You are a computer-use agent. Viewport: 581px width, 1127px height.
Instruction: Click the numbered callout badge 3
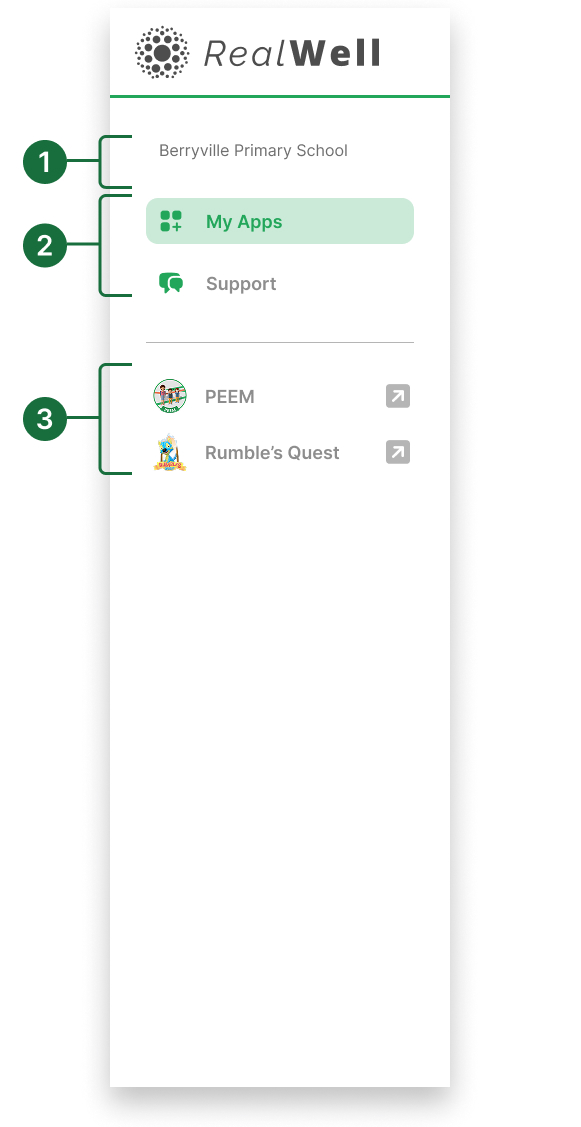point(44,419)
